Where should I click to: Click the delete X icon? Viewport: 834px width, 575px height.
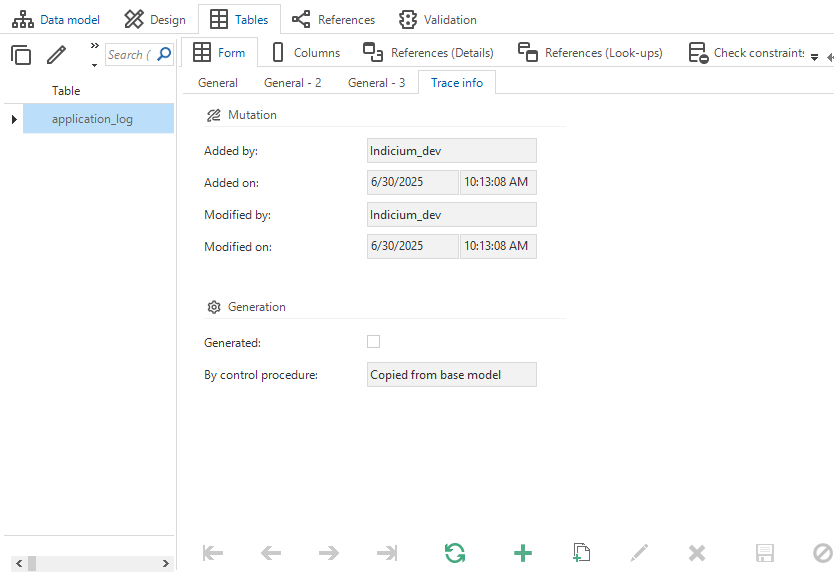697,553
